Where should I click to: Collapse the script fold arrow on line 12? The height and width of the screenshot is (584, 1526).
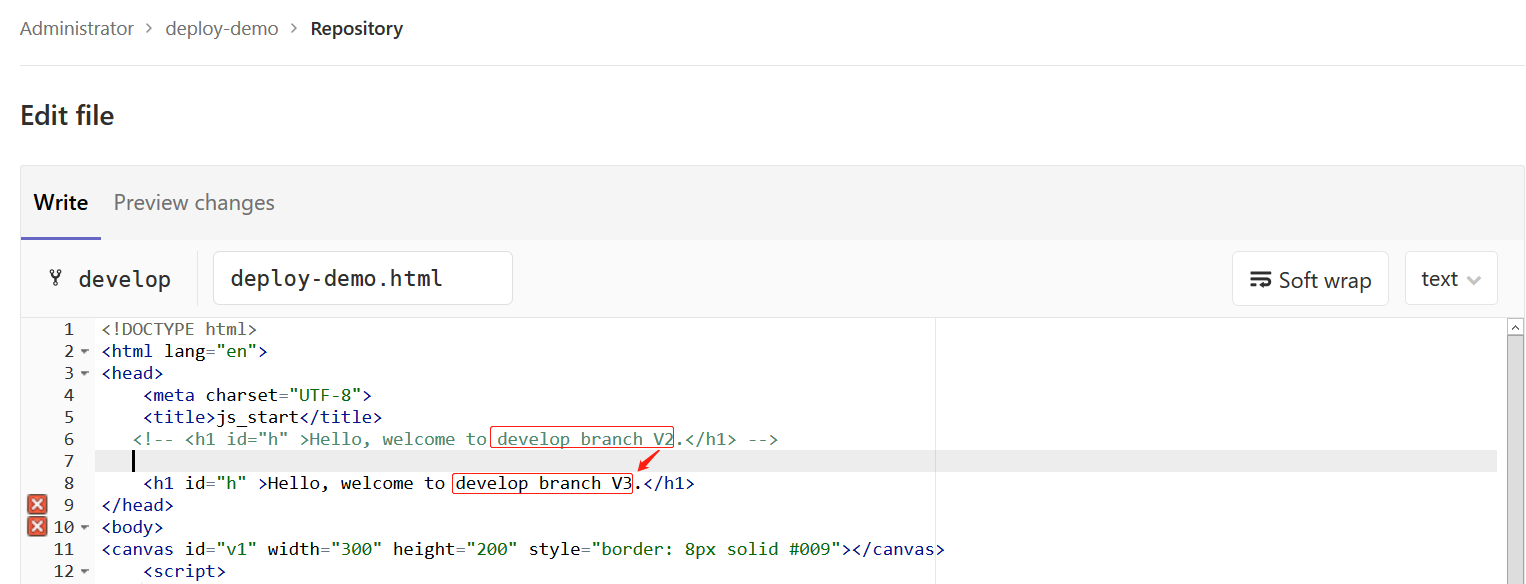point(84,572)
